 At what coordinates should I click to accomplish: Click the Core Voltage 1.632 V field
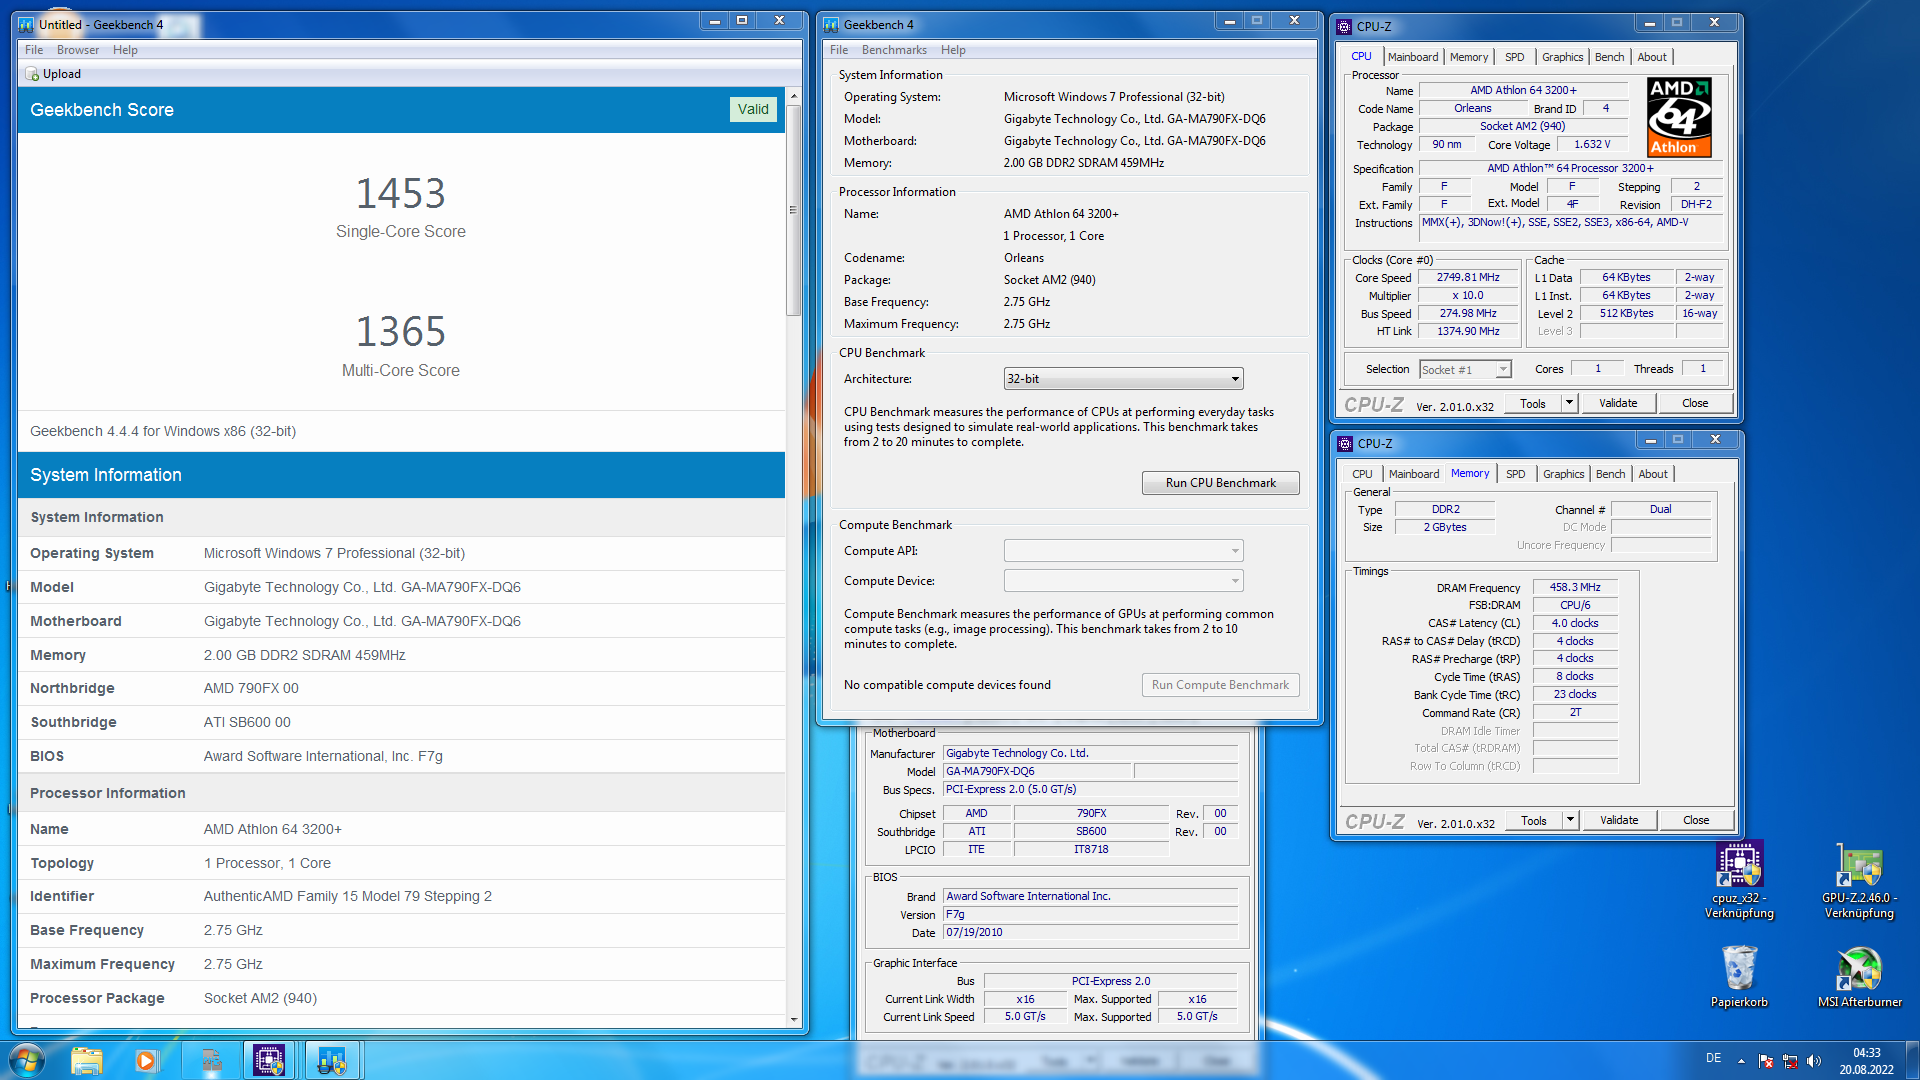[1592, 145]
